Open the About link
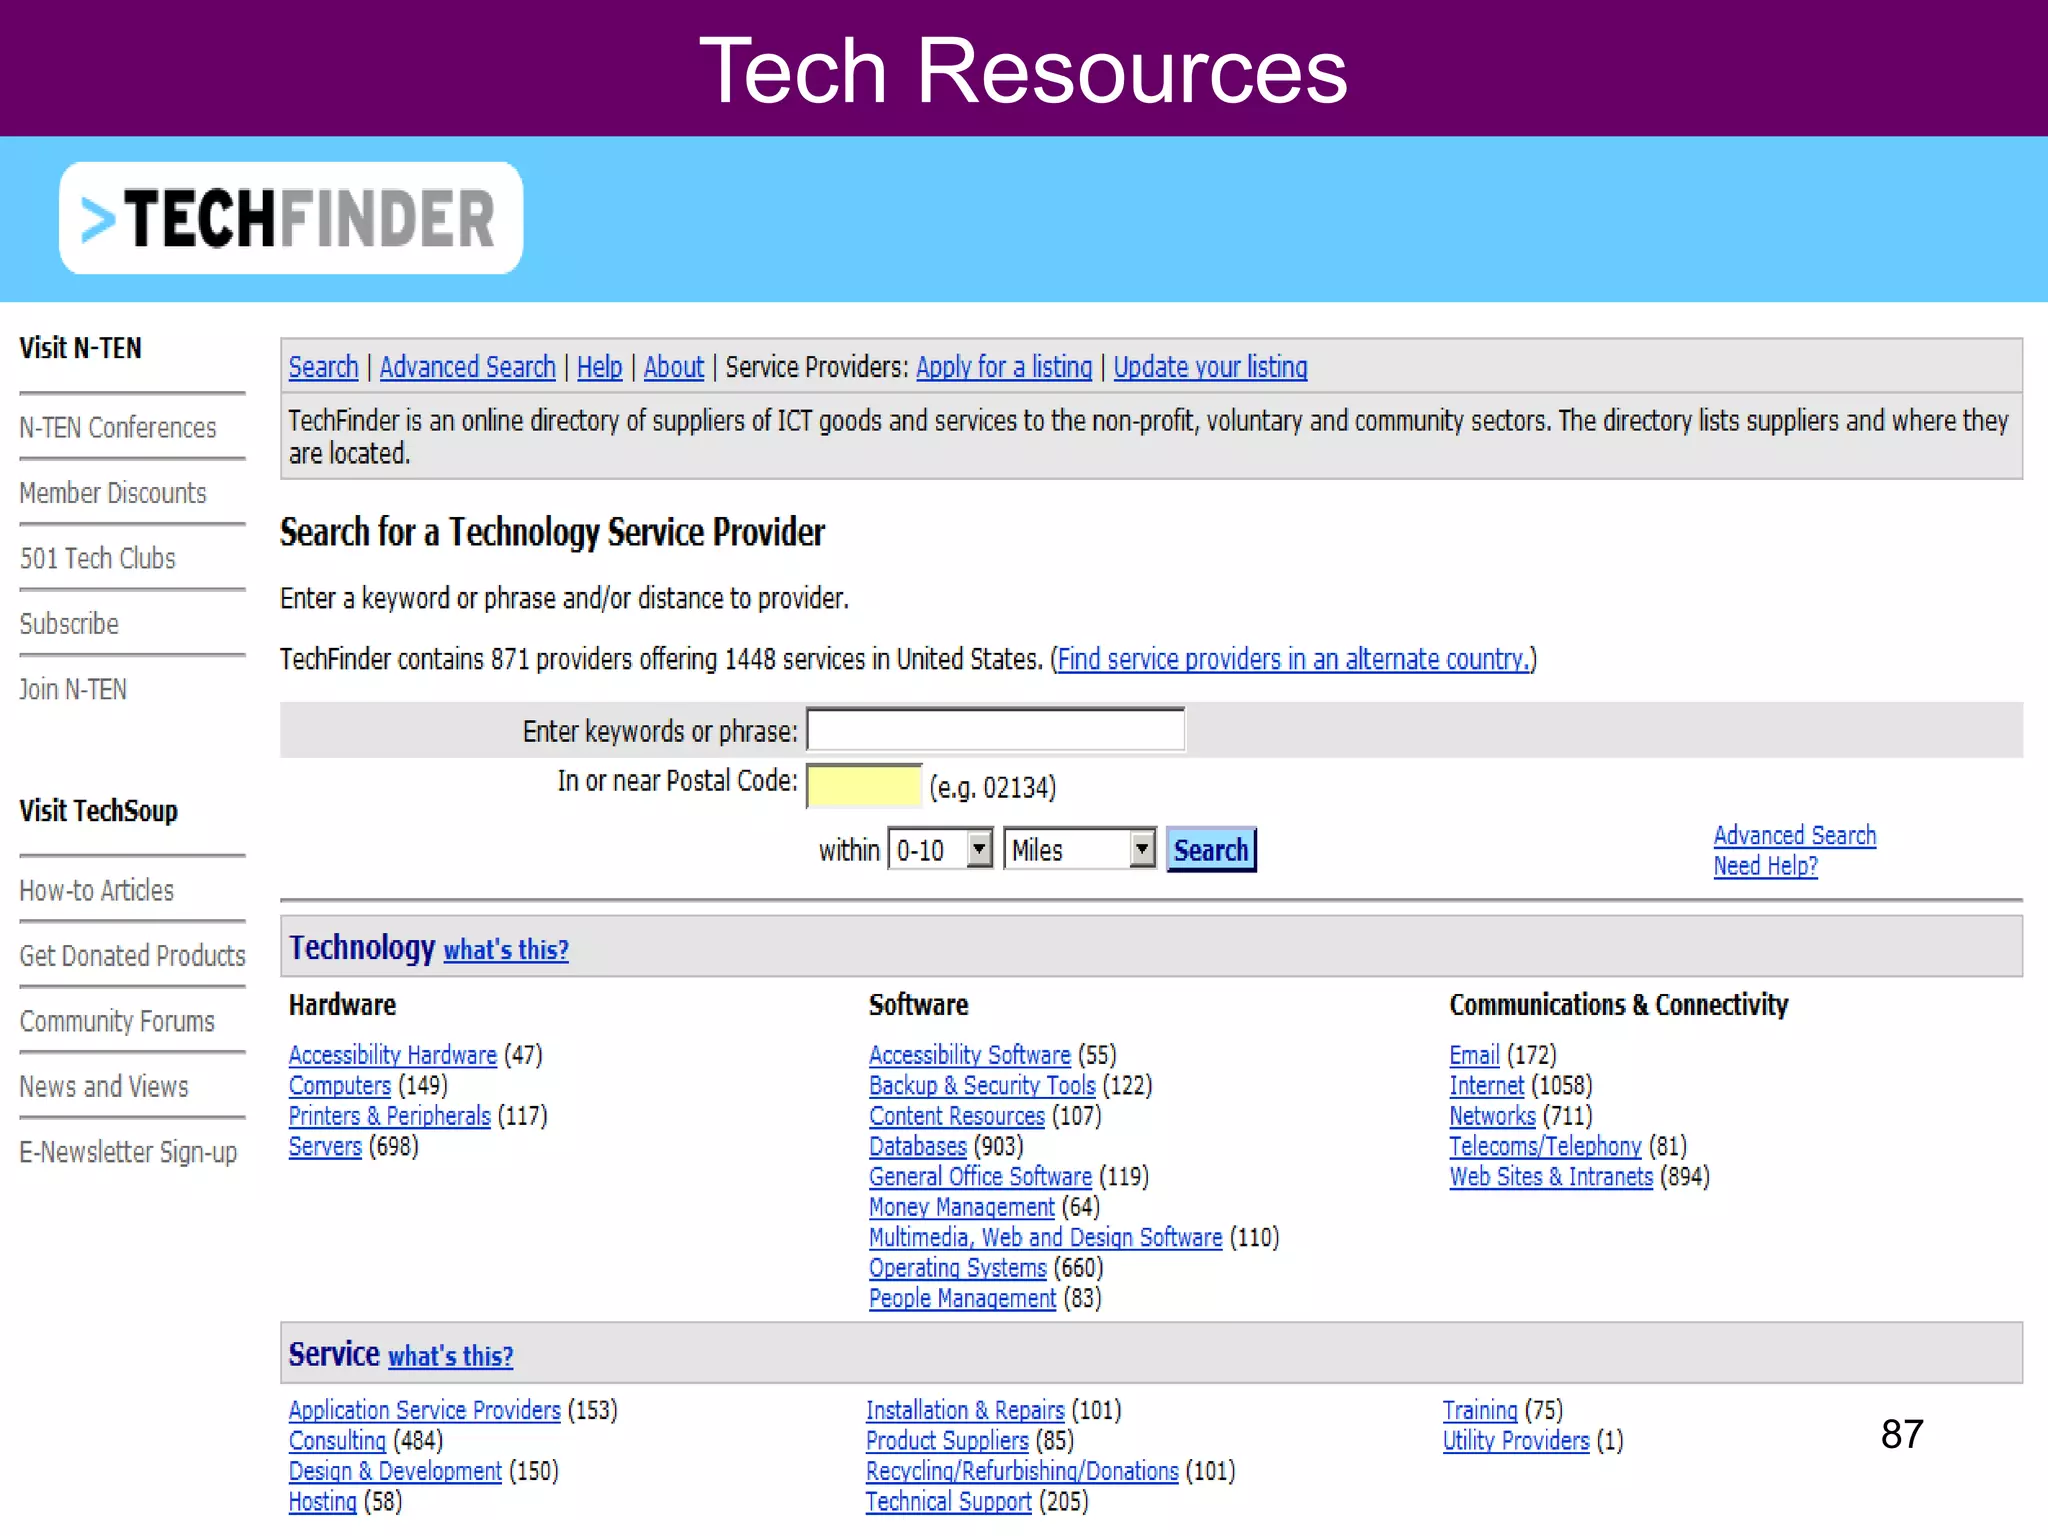2048x1536 pixels. pos(673,367)
